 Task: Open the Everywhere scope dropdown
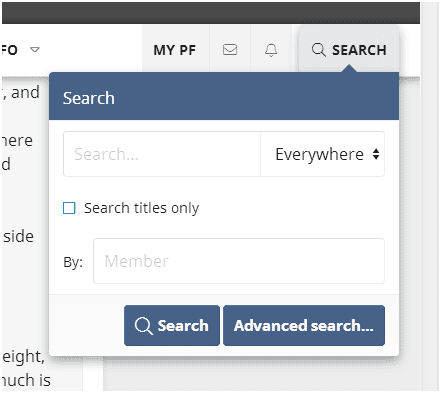coord(322,154)
